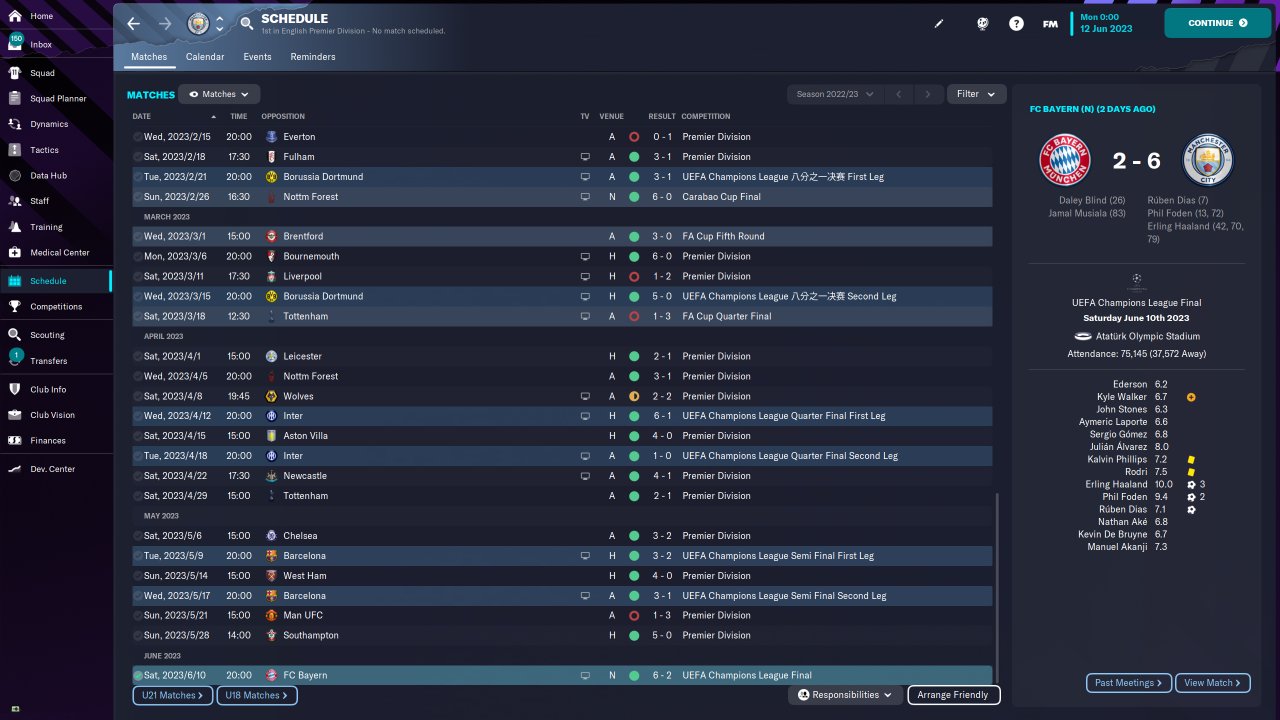Open the Season 2022/23 dropdown
1280x720 pixels.
[835, 94]
